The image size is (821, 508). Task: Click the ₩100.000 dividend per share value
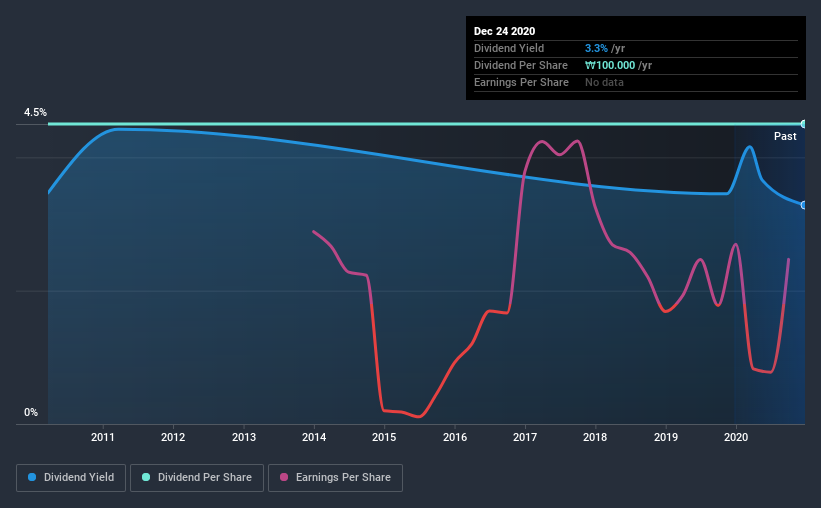[610, 65]
